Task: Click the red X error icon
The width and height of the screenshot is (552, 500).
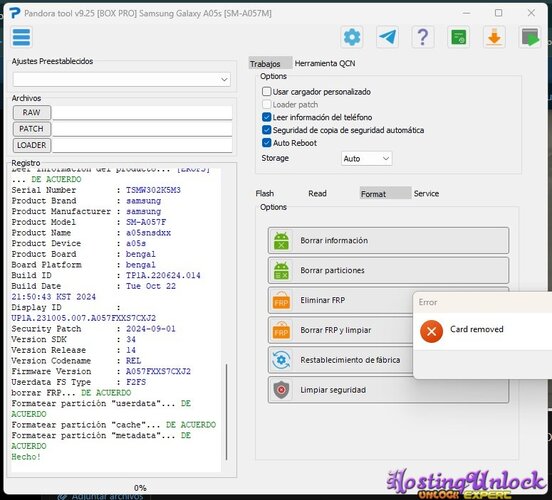Action: (x=431, y=331)
